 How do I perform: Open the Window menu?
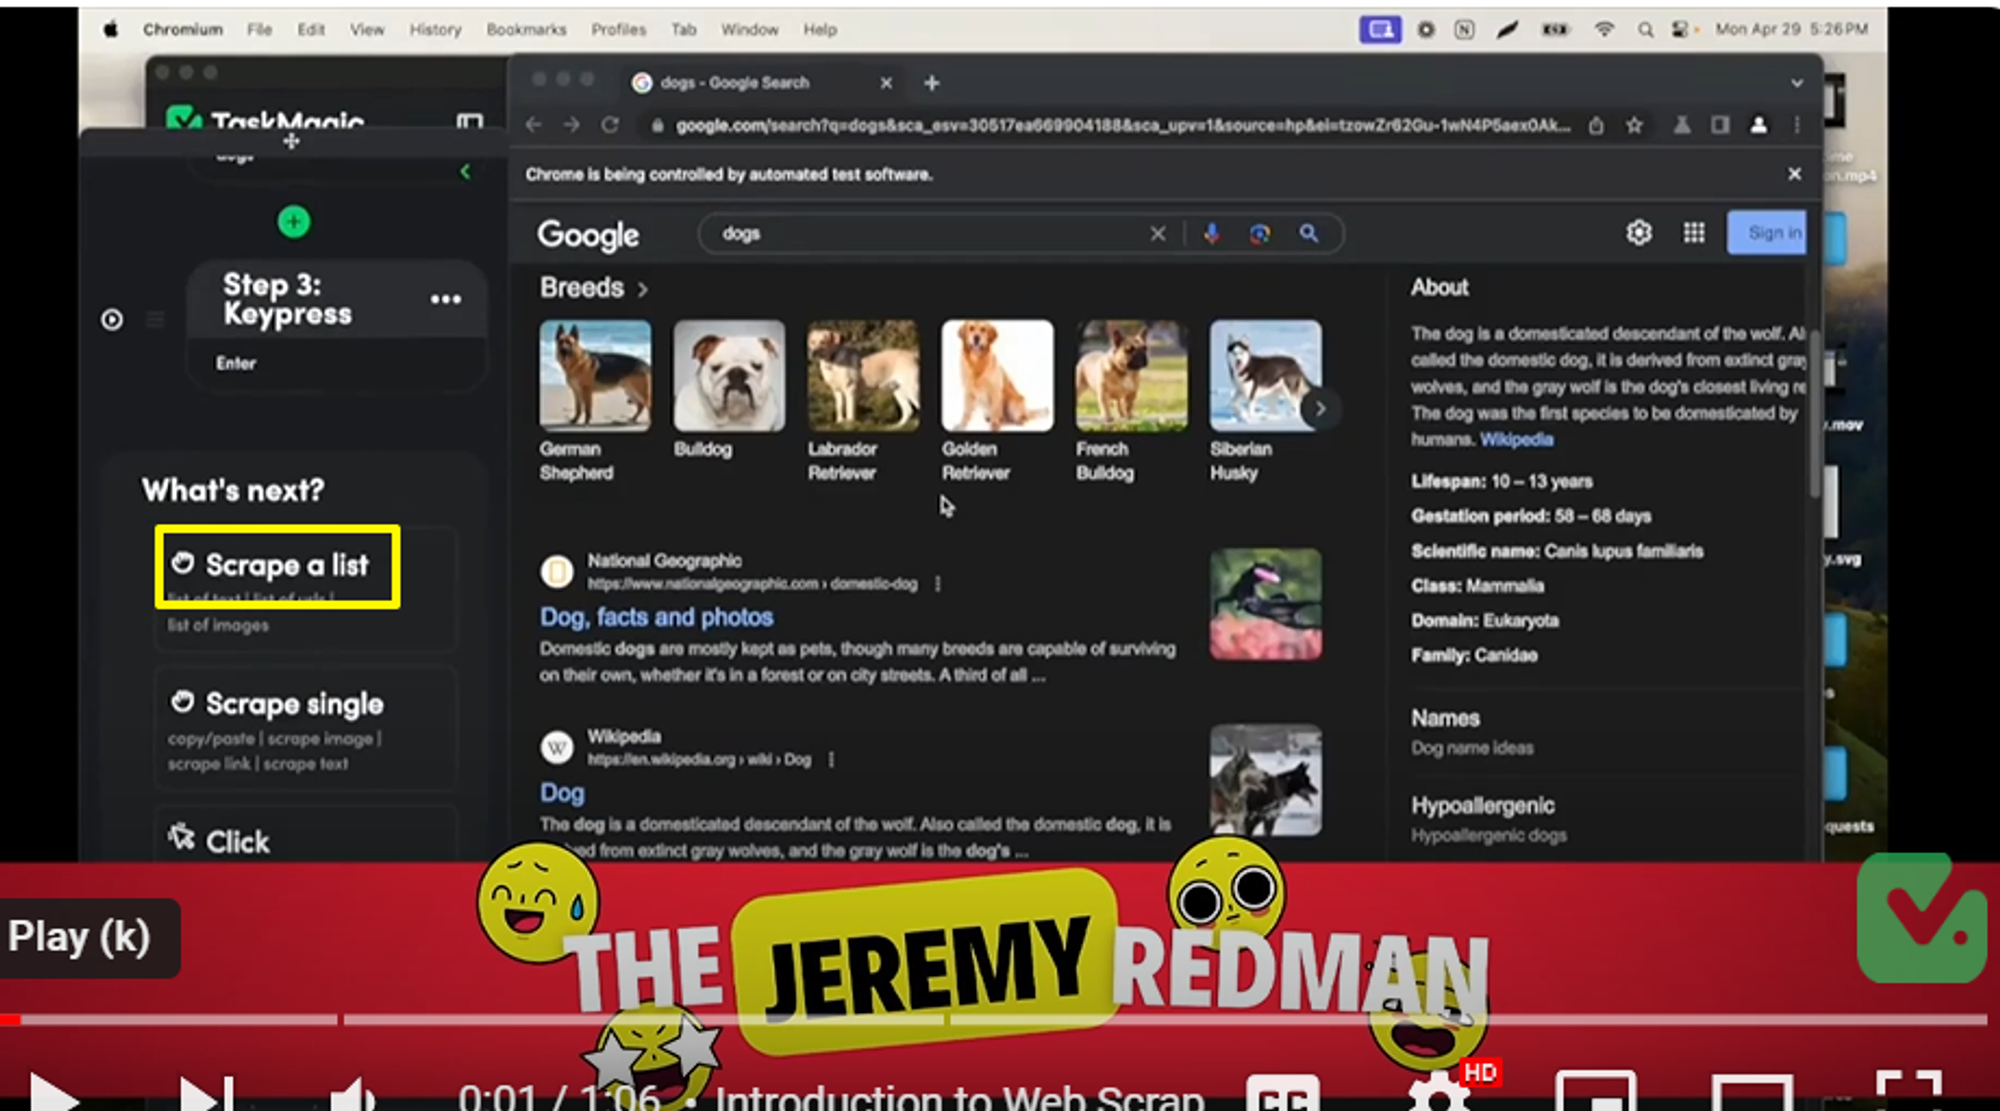749,30
